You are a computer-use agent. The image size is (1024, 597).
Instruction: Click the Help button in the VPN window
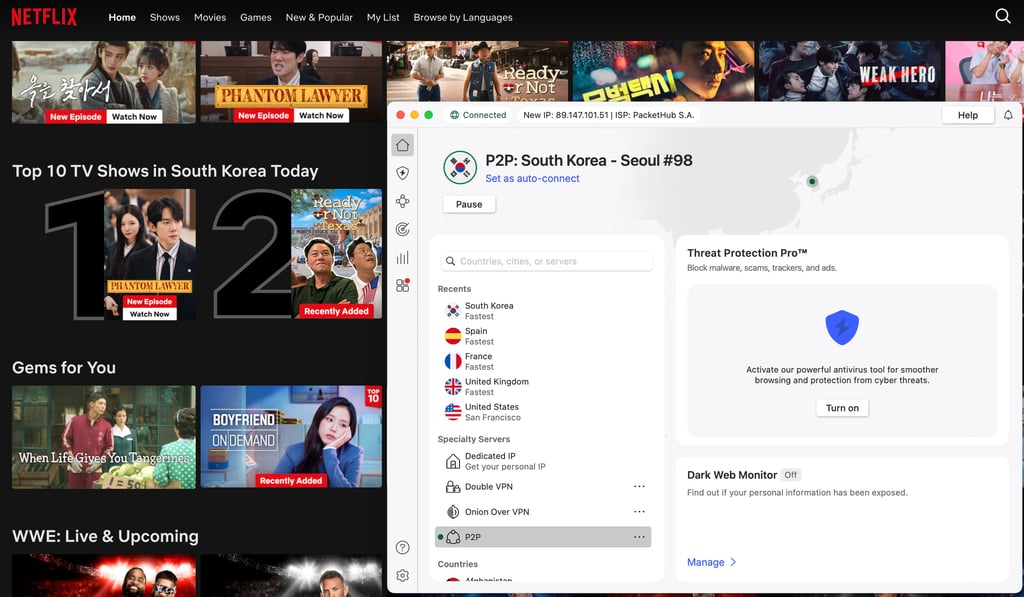pyautogui.click(x=968, y=115)
